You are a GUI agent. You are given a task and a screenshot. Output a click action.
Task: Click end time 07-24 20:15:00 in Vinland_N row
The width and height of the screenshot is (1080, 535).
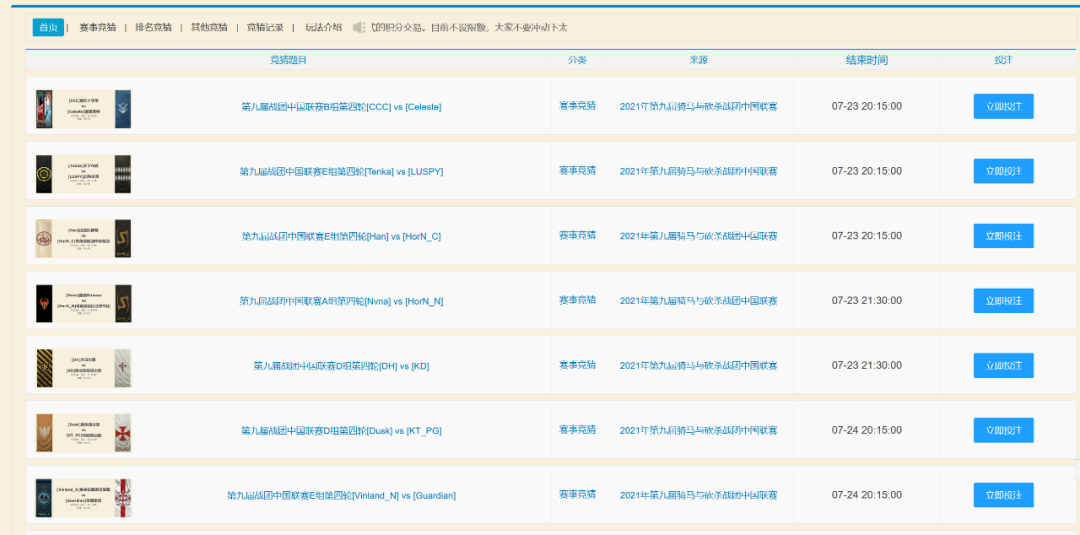(x=866, y=495)
